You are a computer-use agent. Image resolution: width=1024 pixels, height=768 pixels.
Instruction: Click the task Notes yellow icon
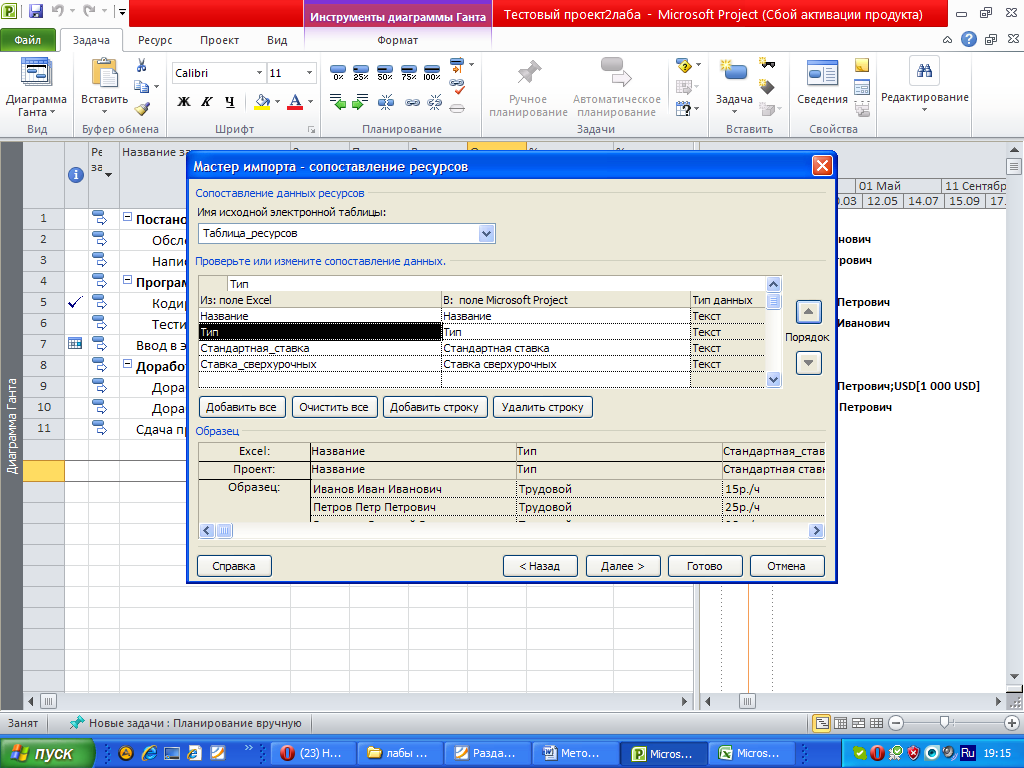(862, 65)
